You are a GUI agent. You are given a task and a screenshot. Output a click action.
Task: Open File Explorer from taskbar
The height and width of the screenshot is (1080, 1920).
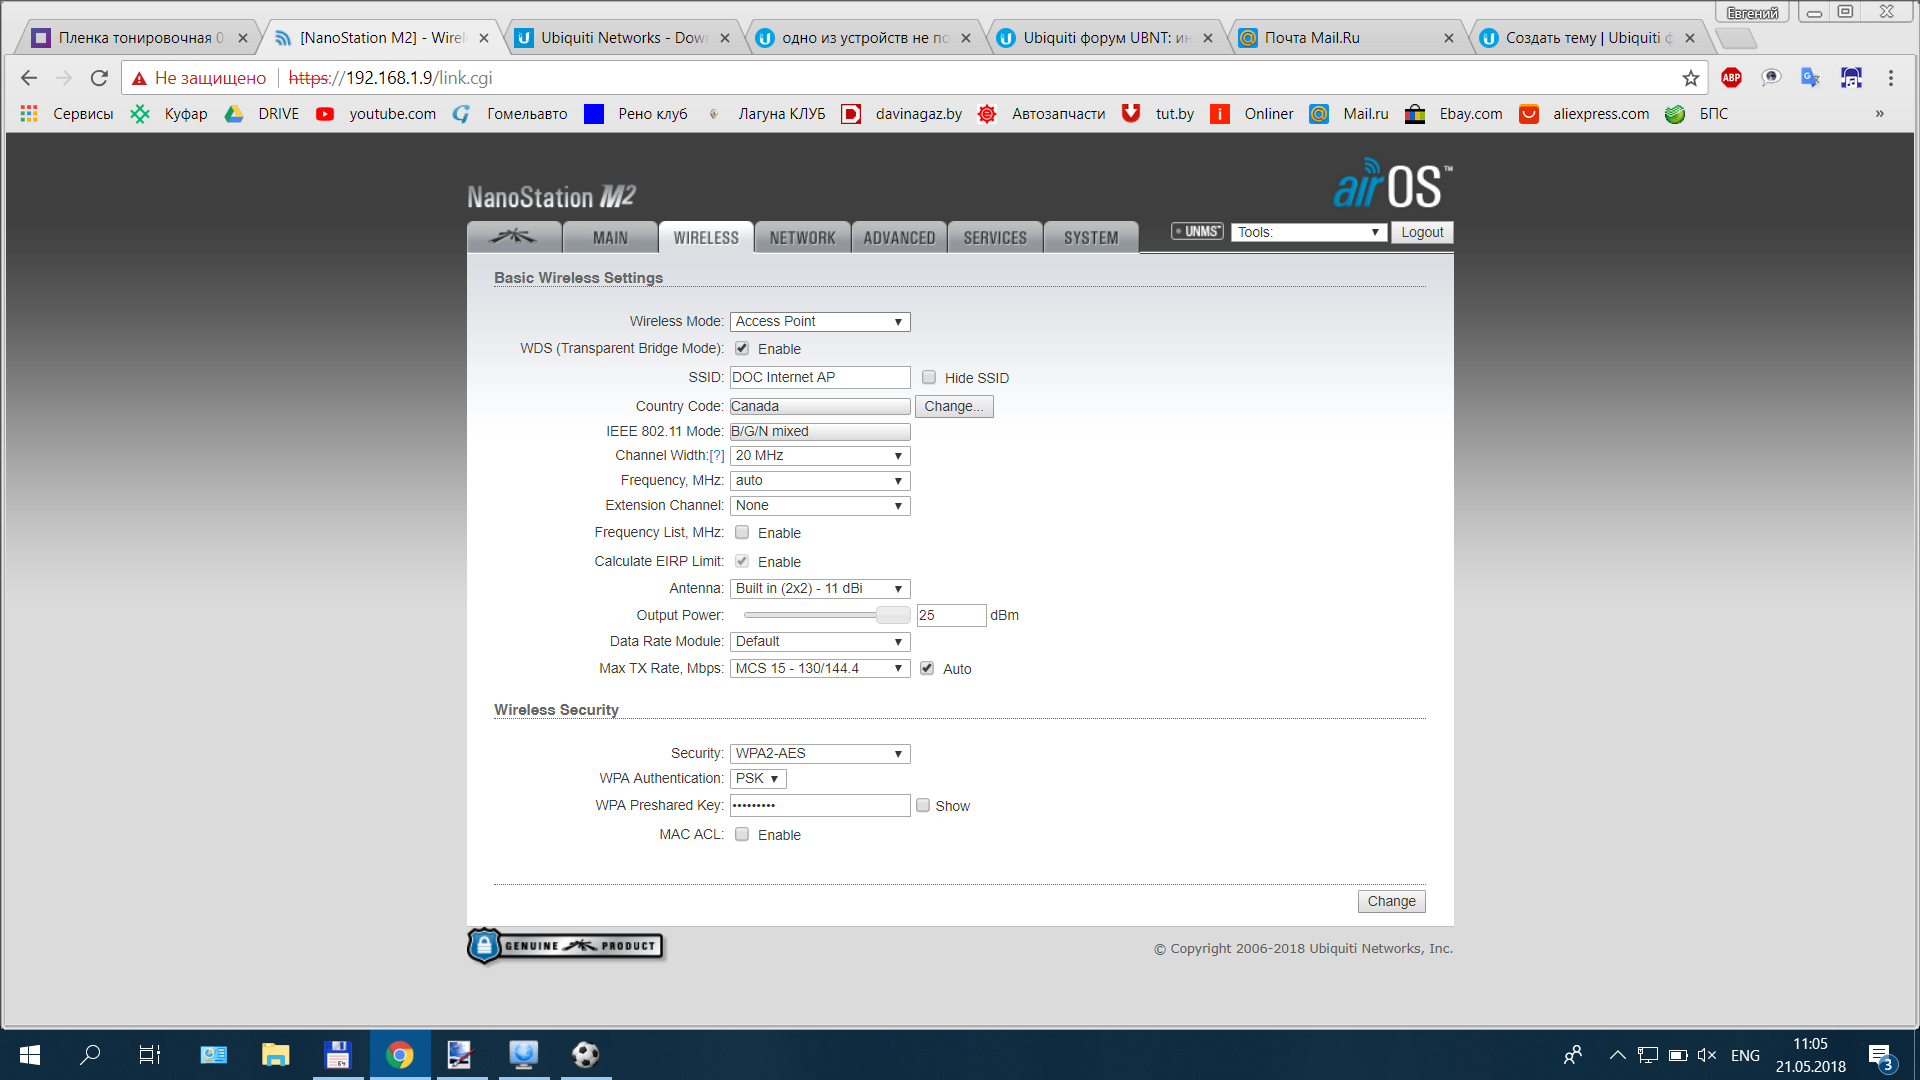[275, 1055]
